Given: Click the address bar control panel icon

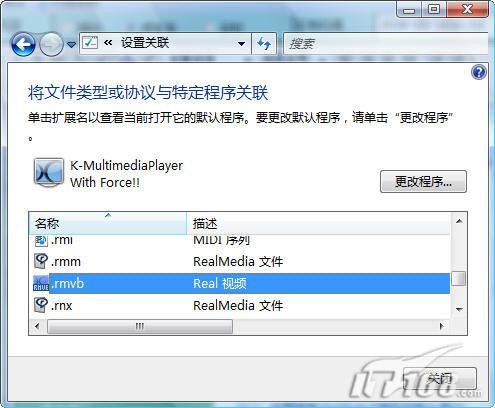Looking at the screenshot, I should coord(90,43).
